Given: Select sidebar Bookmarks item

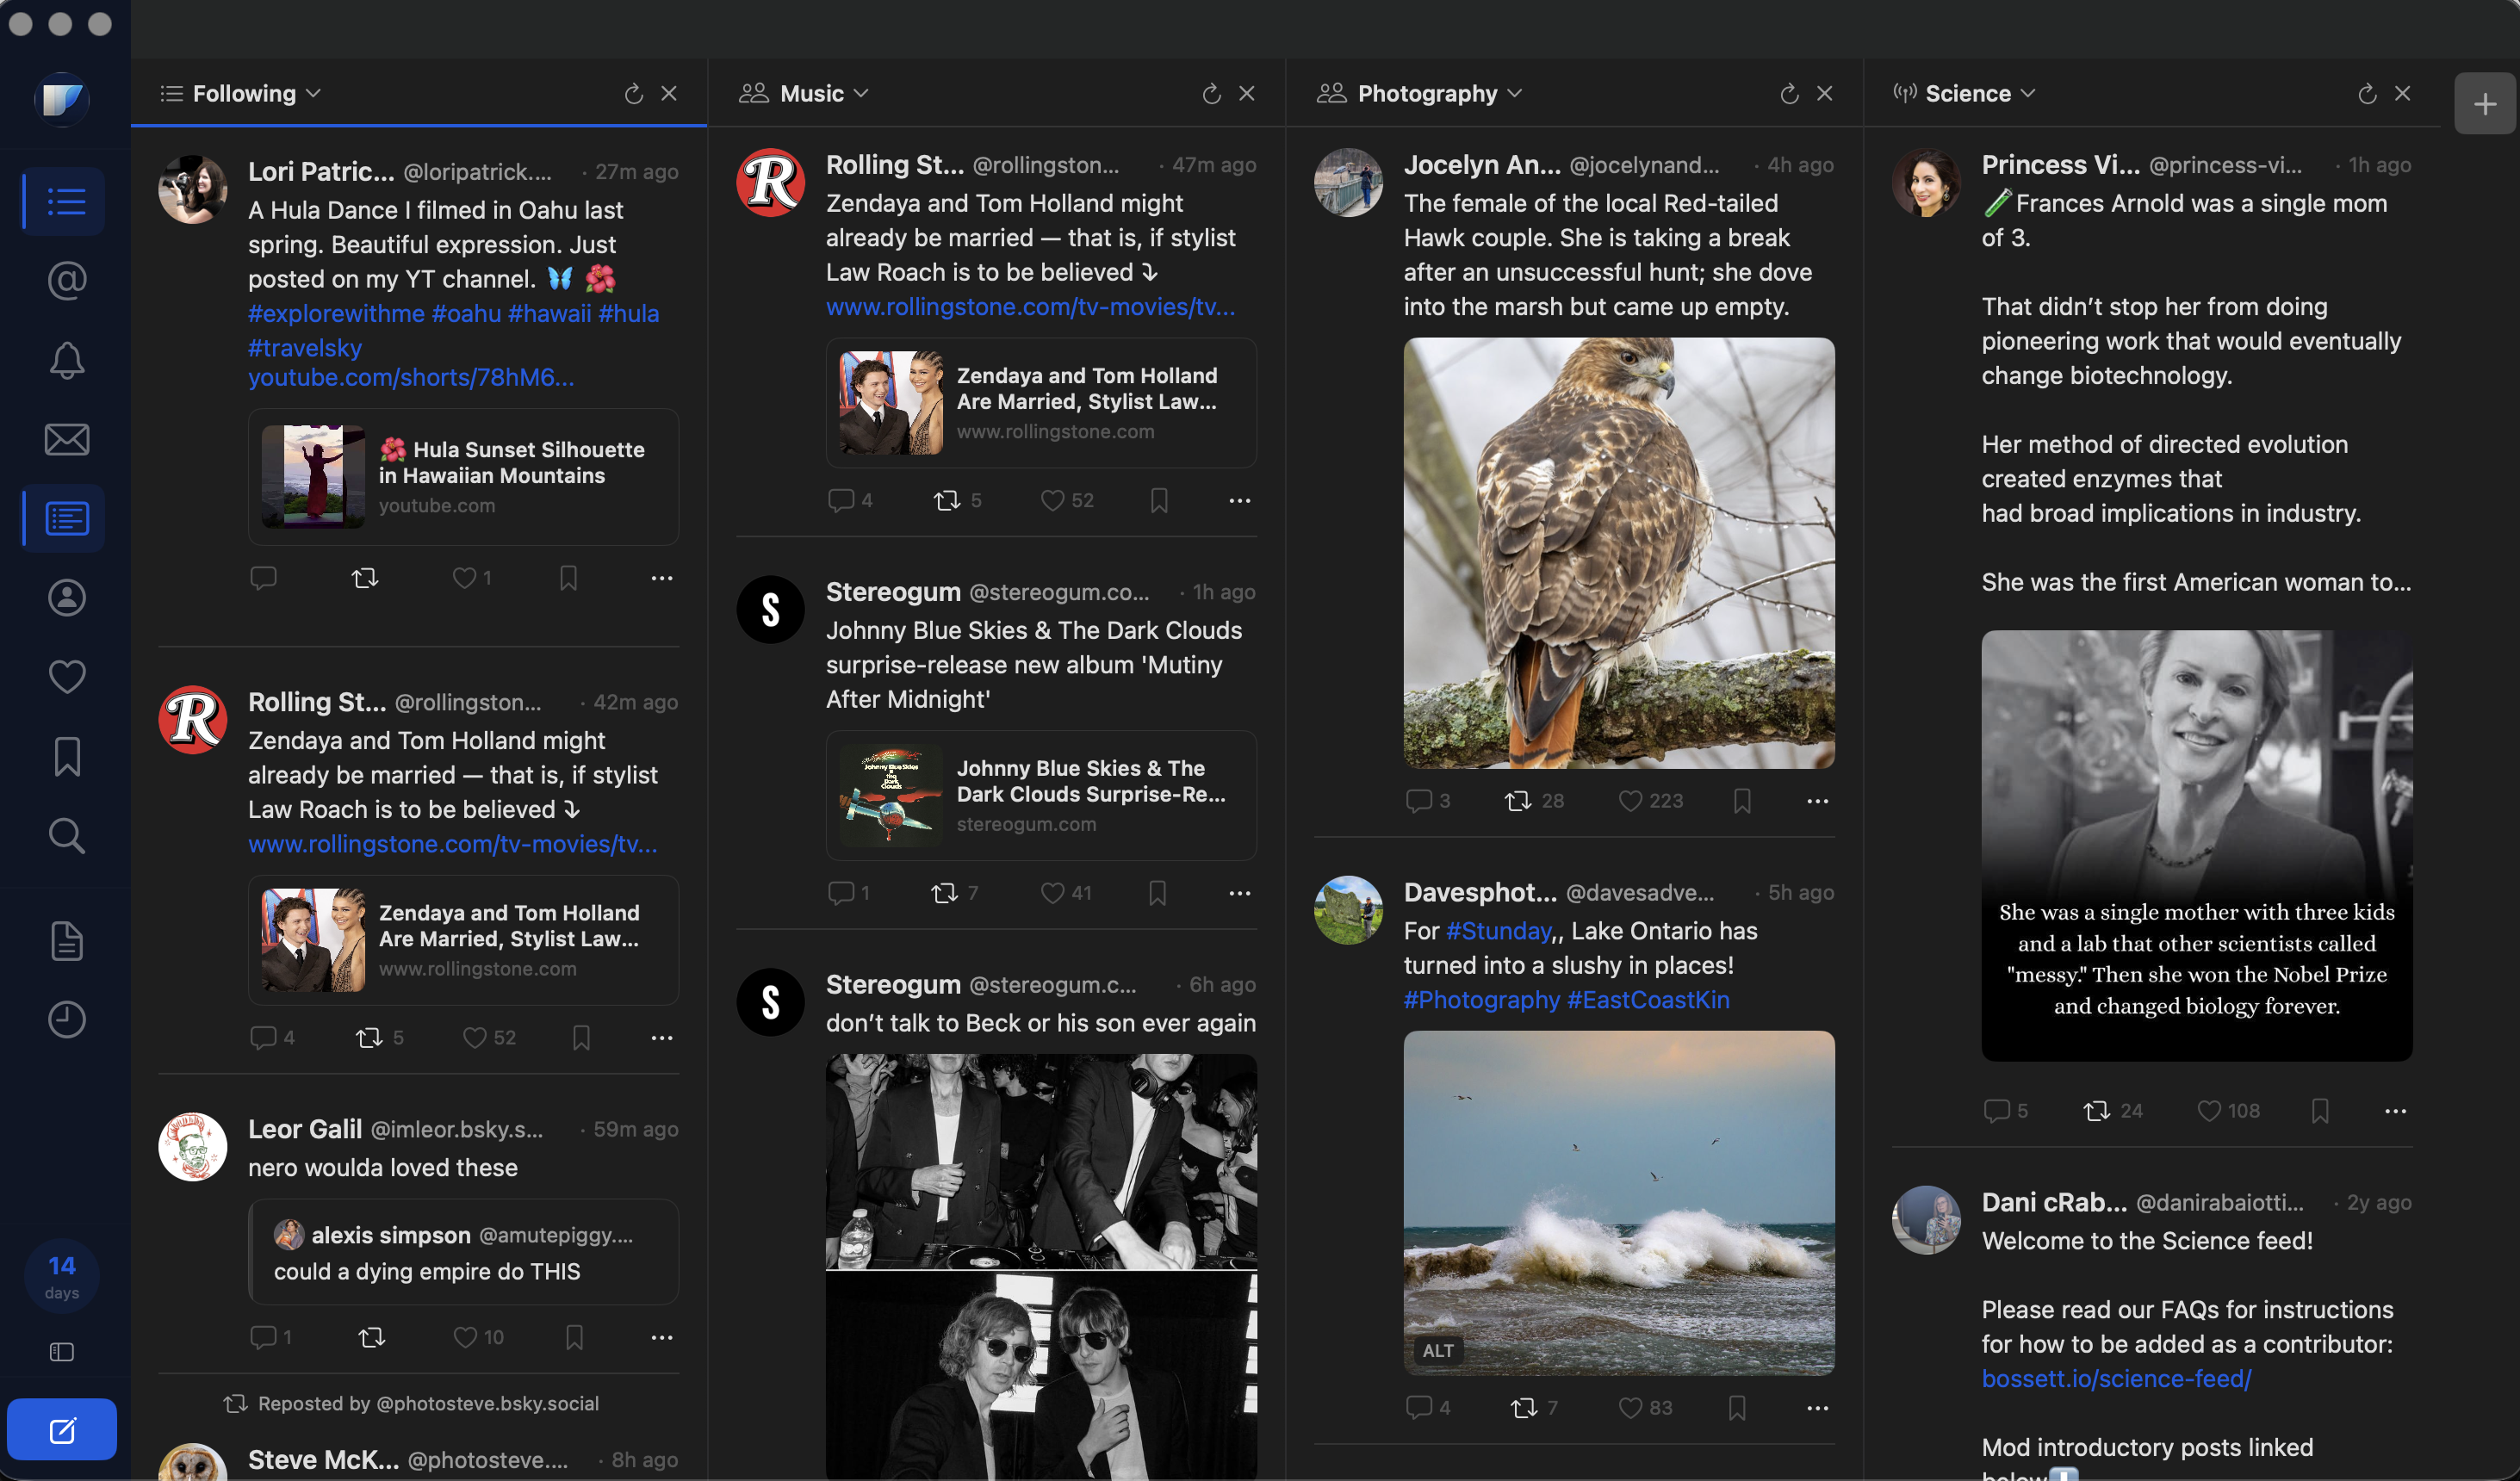Looking at the screenshot, I should click(x=66, y=757).
